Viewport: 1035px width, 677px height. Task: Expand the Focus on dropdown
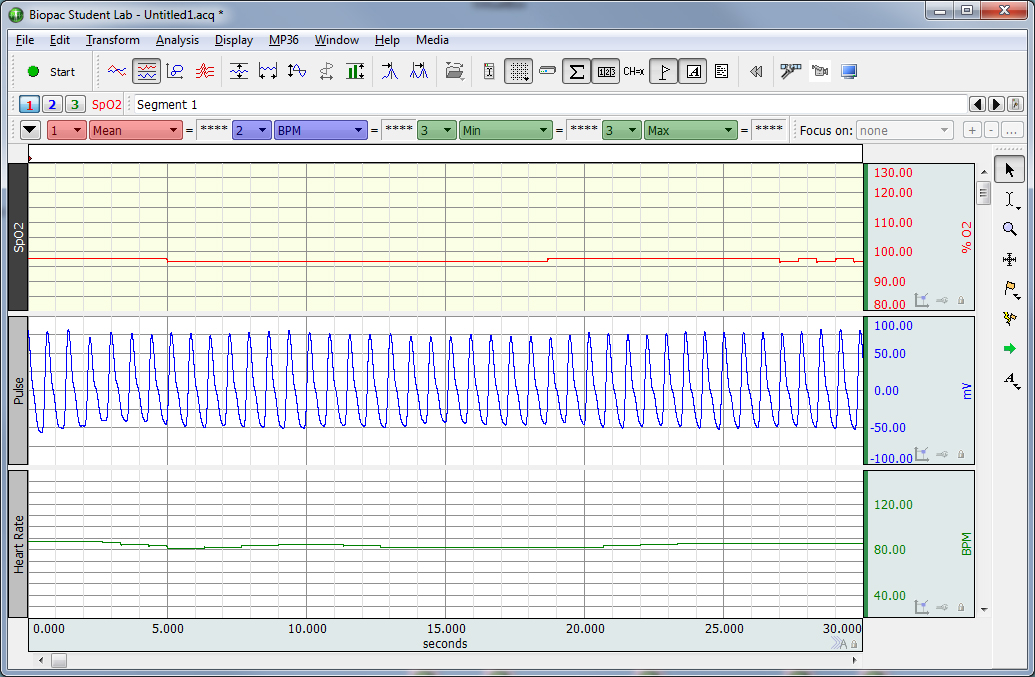[905, 131]
